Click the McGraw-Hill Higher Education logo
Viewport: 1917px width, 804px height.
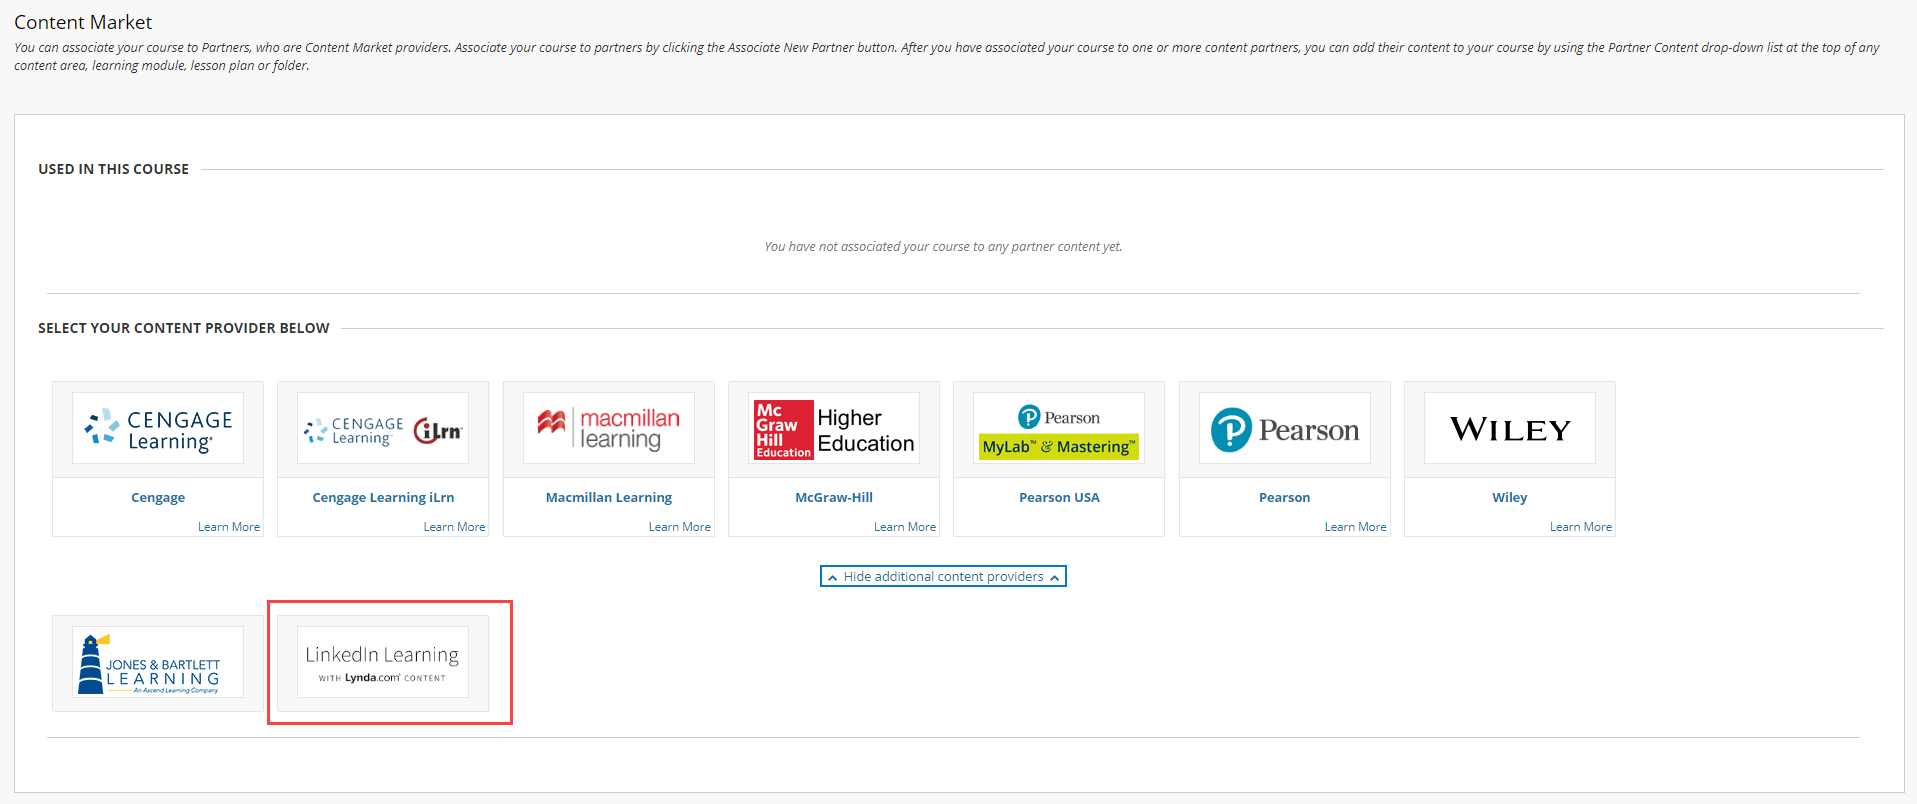(834, 428)
